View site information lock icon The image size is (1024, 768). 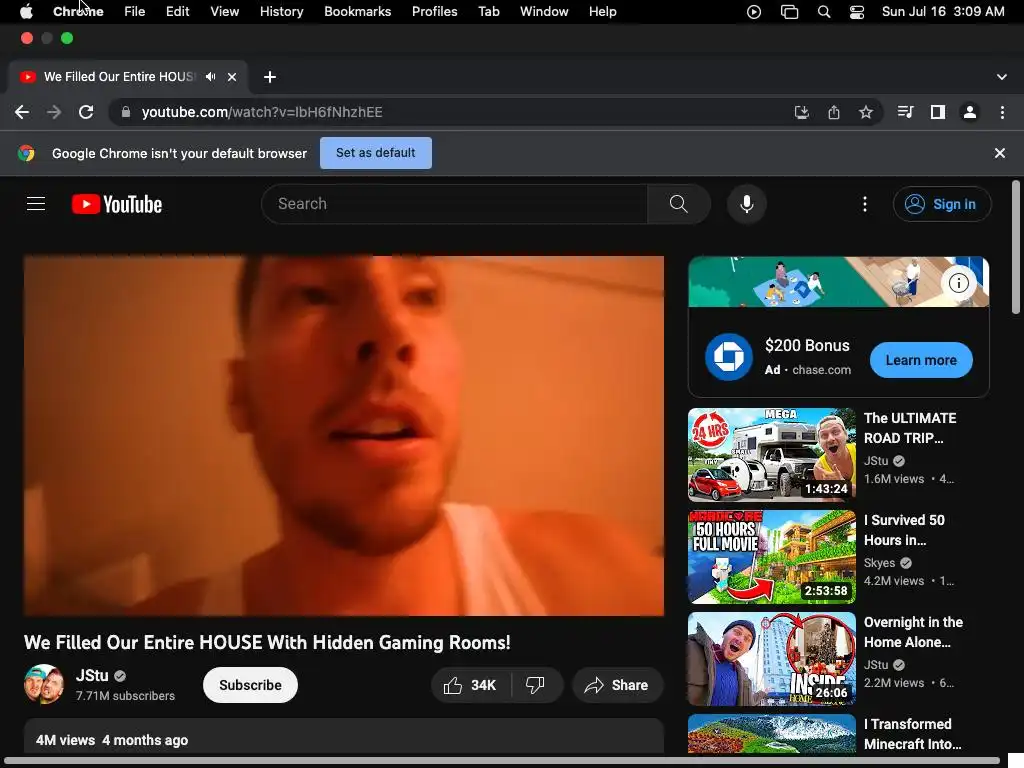(125, 112)
